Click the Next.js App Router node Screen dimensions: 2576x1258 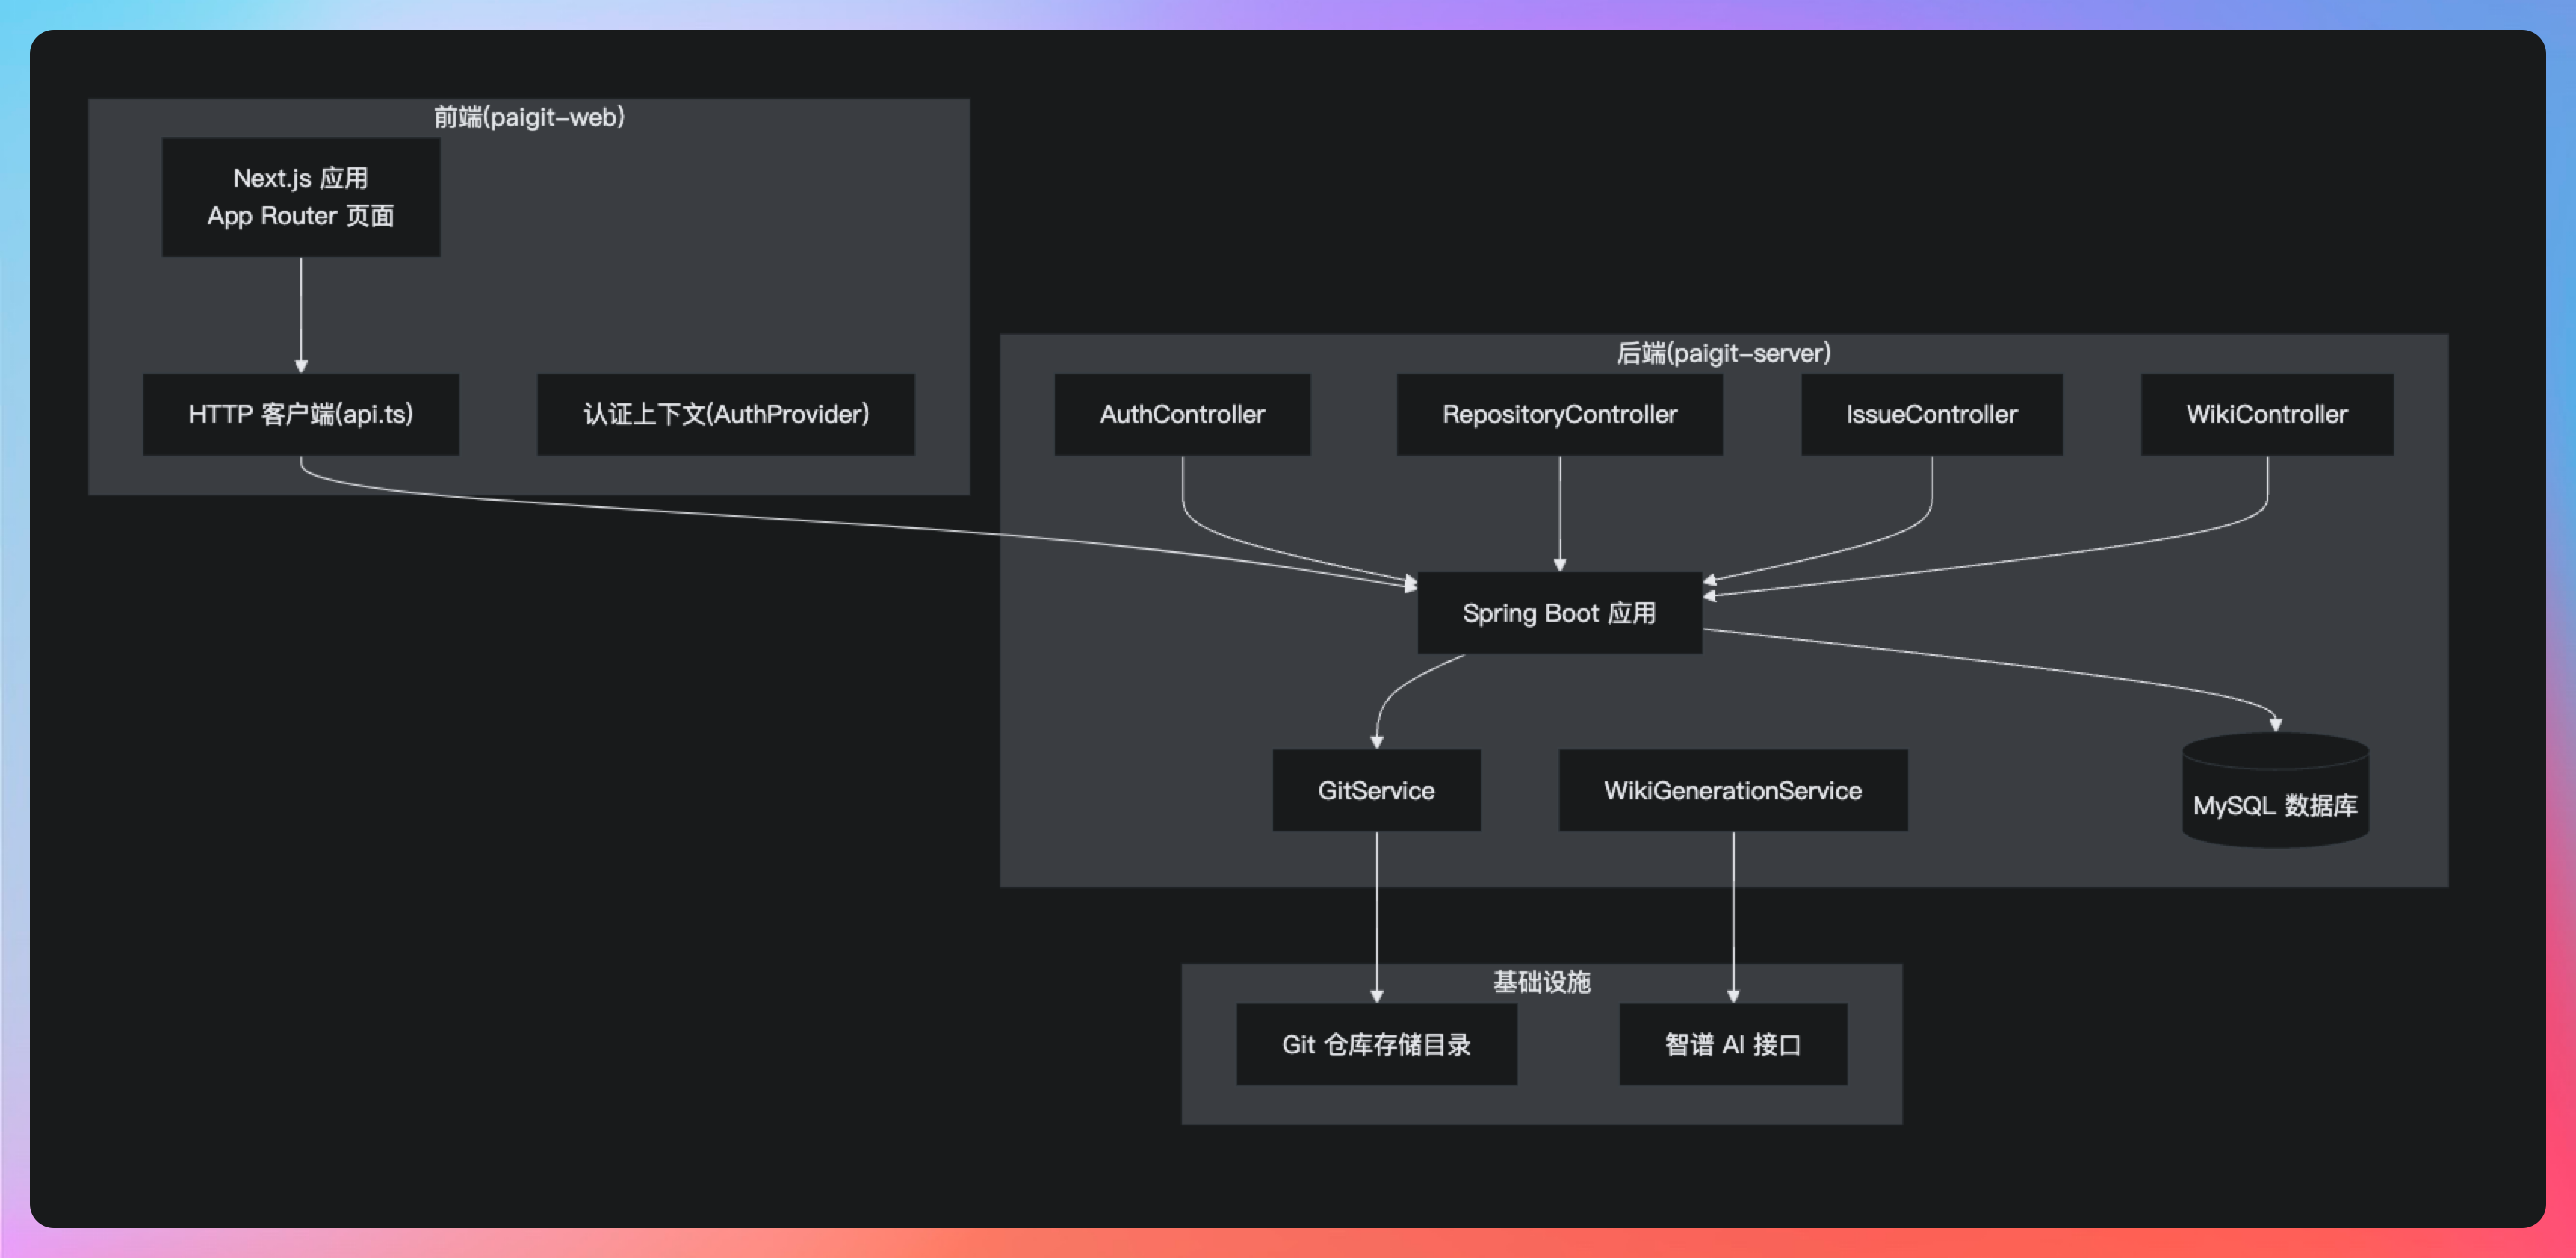point(300,197)
